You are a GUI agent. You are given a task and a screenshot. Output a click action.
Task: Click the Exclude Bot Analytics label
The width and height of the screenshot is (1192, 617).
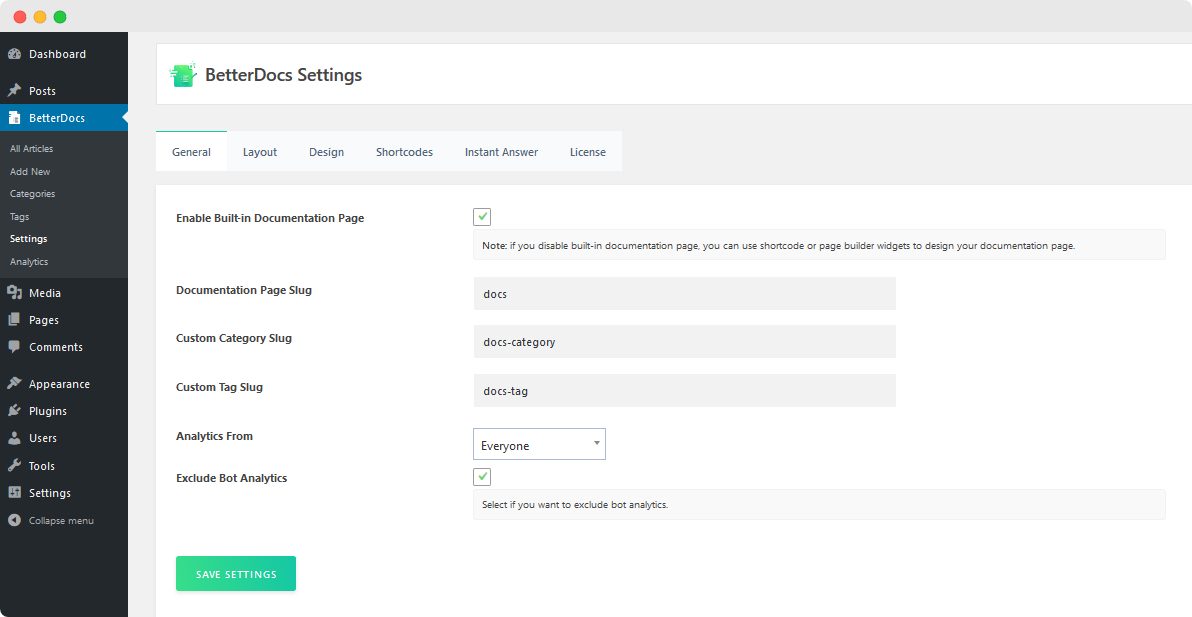click(231, 478)
